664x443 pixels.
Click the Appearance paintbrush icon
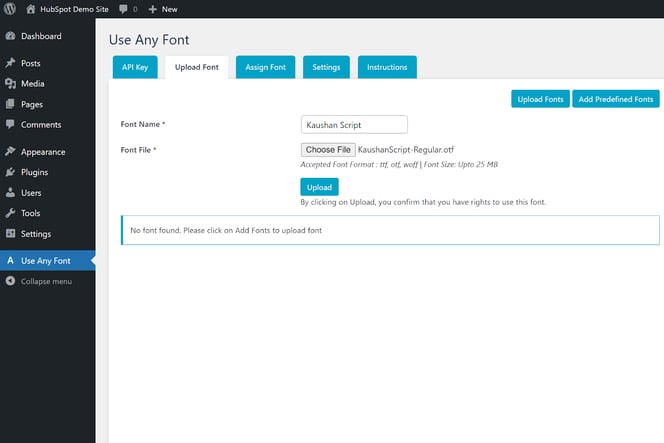click(11, 151)
